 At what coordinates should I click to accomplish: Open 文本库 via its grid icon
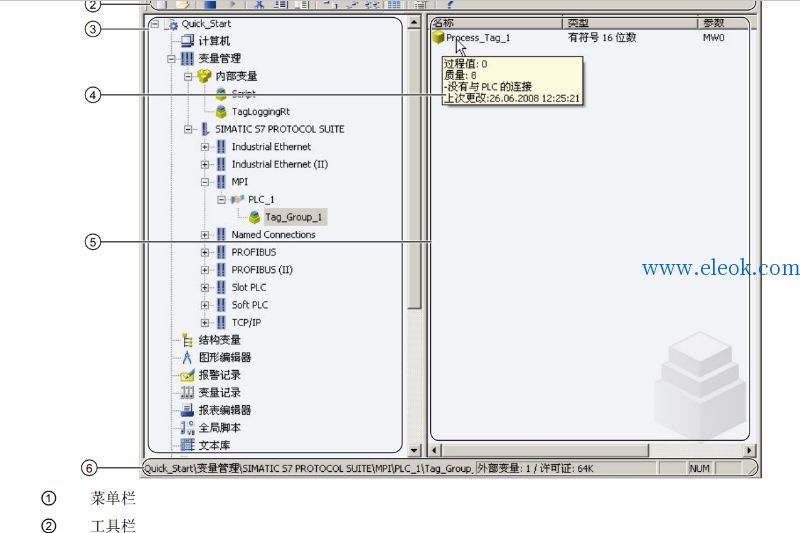tap(187, 445)
